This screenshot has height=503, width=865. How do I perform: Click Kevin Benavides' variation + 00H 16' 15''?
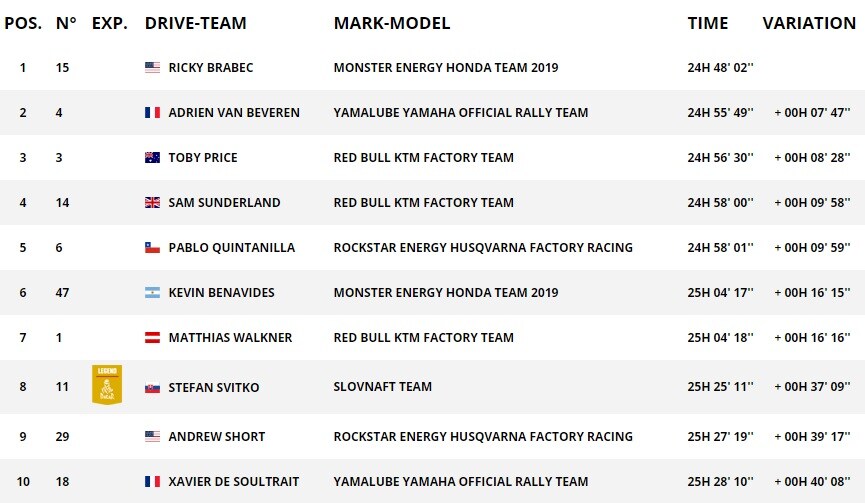pyautogui.click(x=812, y=293)
